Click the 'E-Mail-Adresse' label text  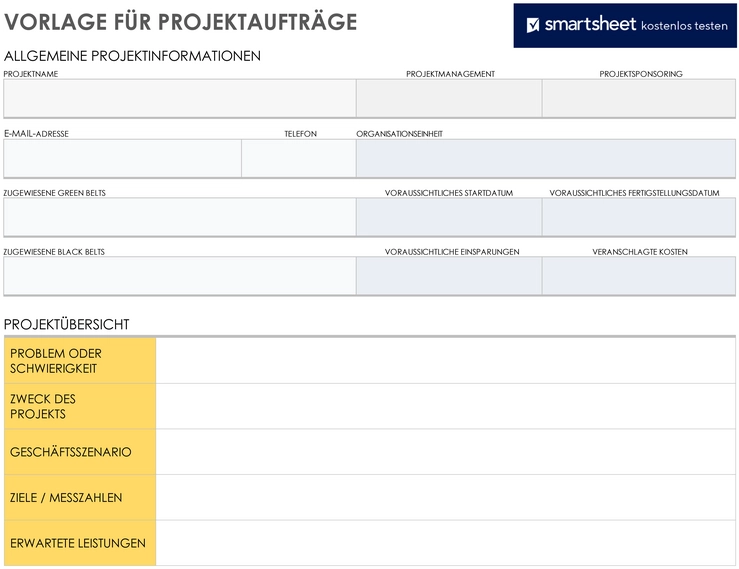pos(36,134)
